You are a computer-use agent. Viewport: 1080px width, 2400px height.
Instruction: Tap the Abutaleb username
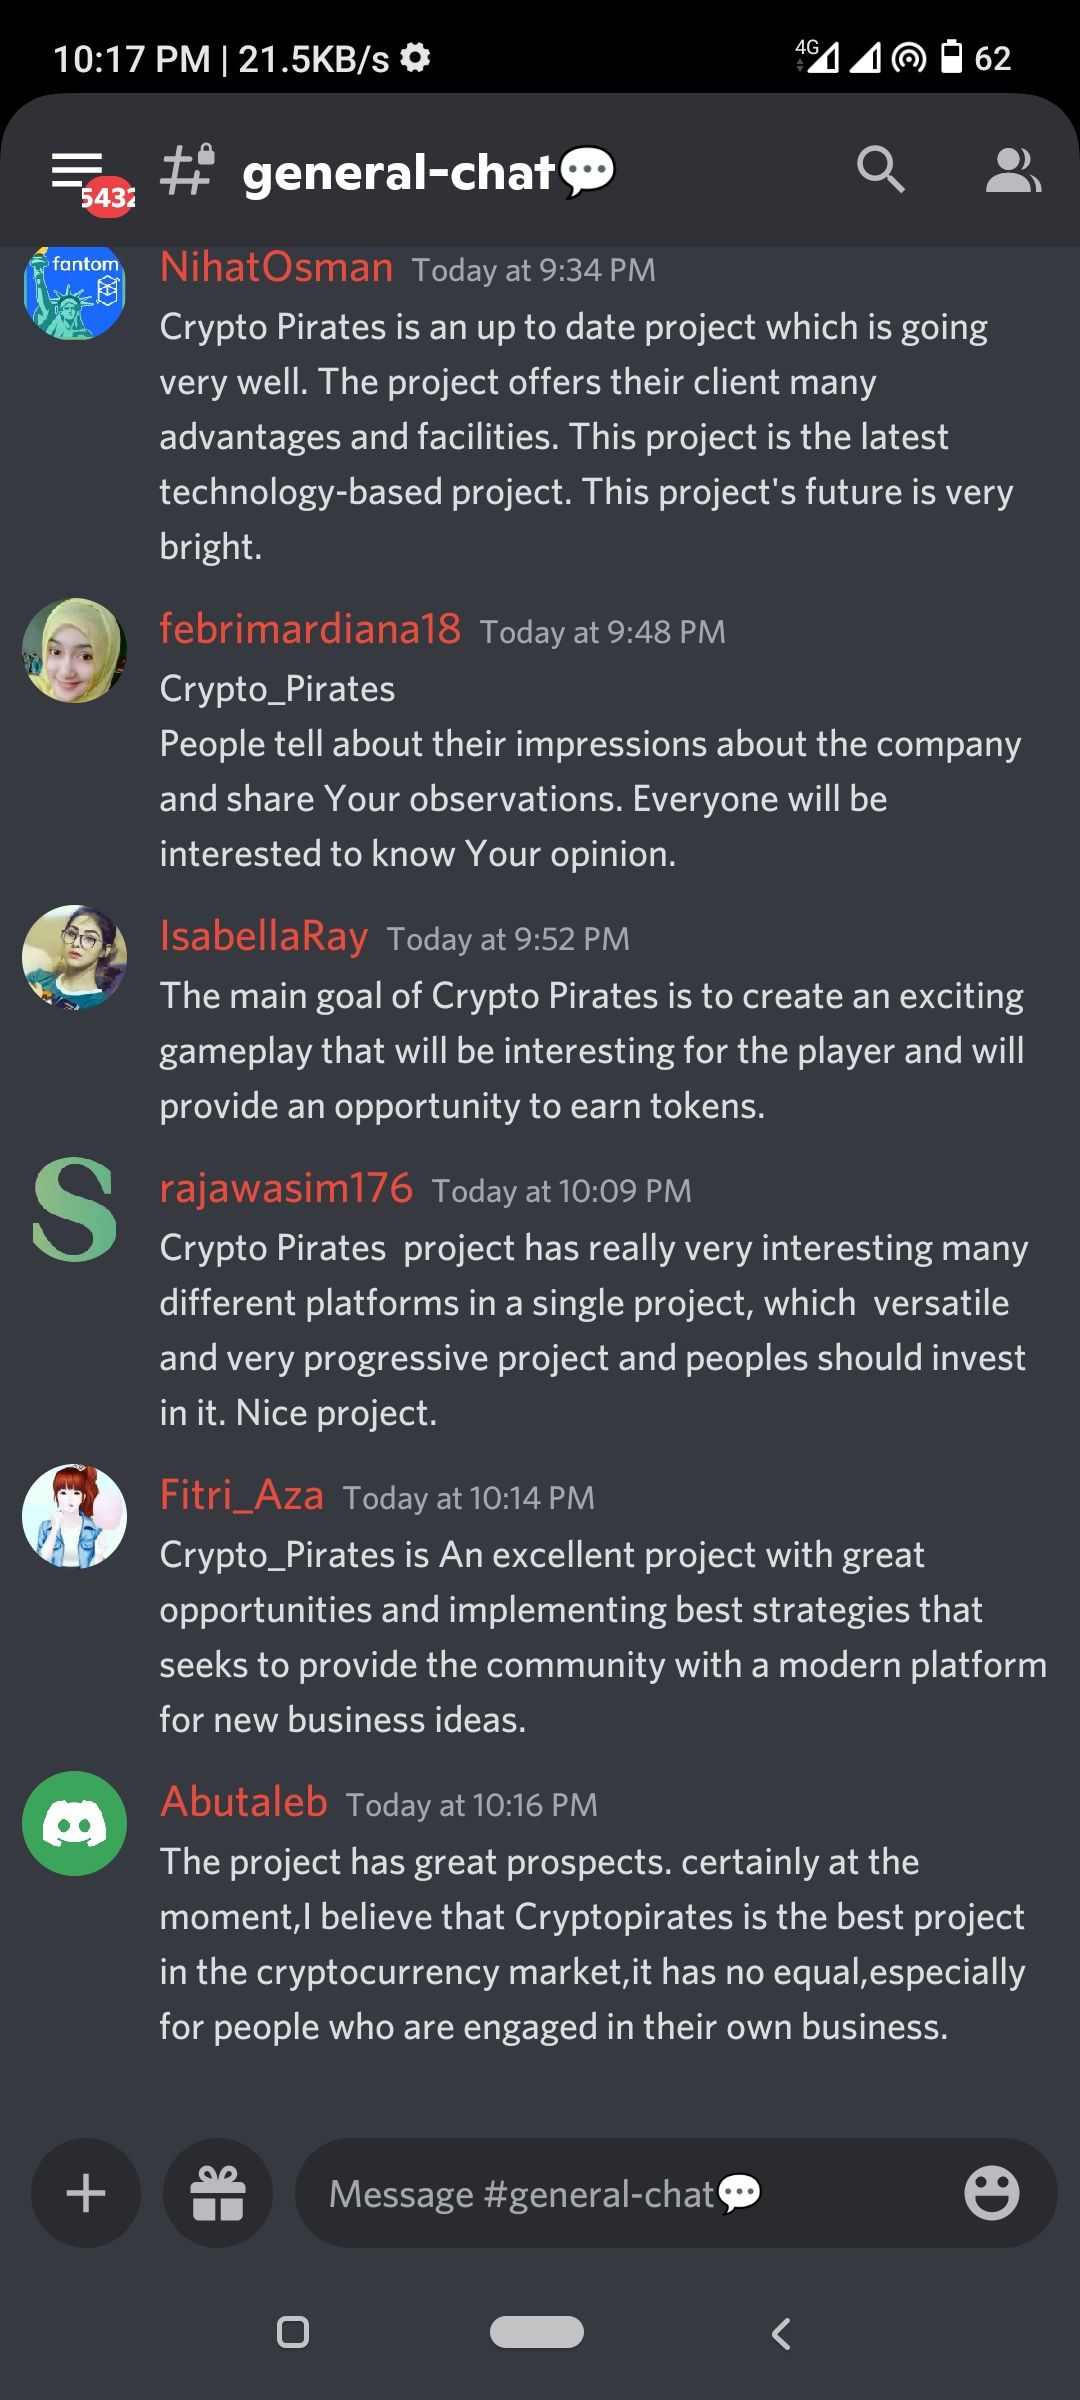(244, 1802)
